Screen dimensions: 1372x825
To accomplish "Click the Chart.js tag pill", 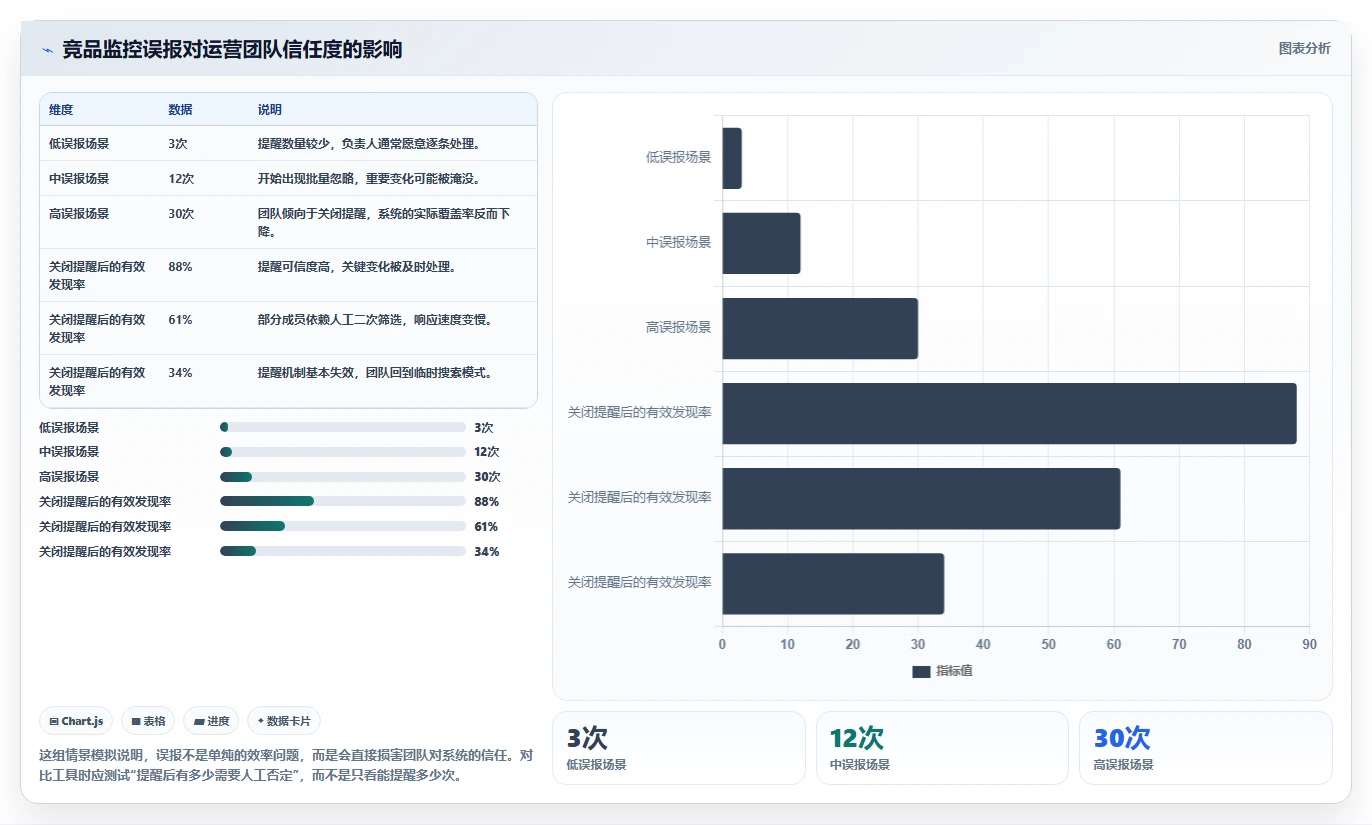I will pyautogui.click(x=76, y=721).
